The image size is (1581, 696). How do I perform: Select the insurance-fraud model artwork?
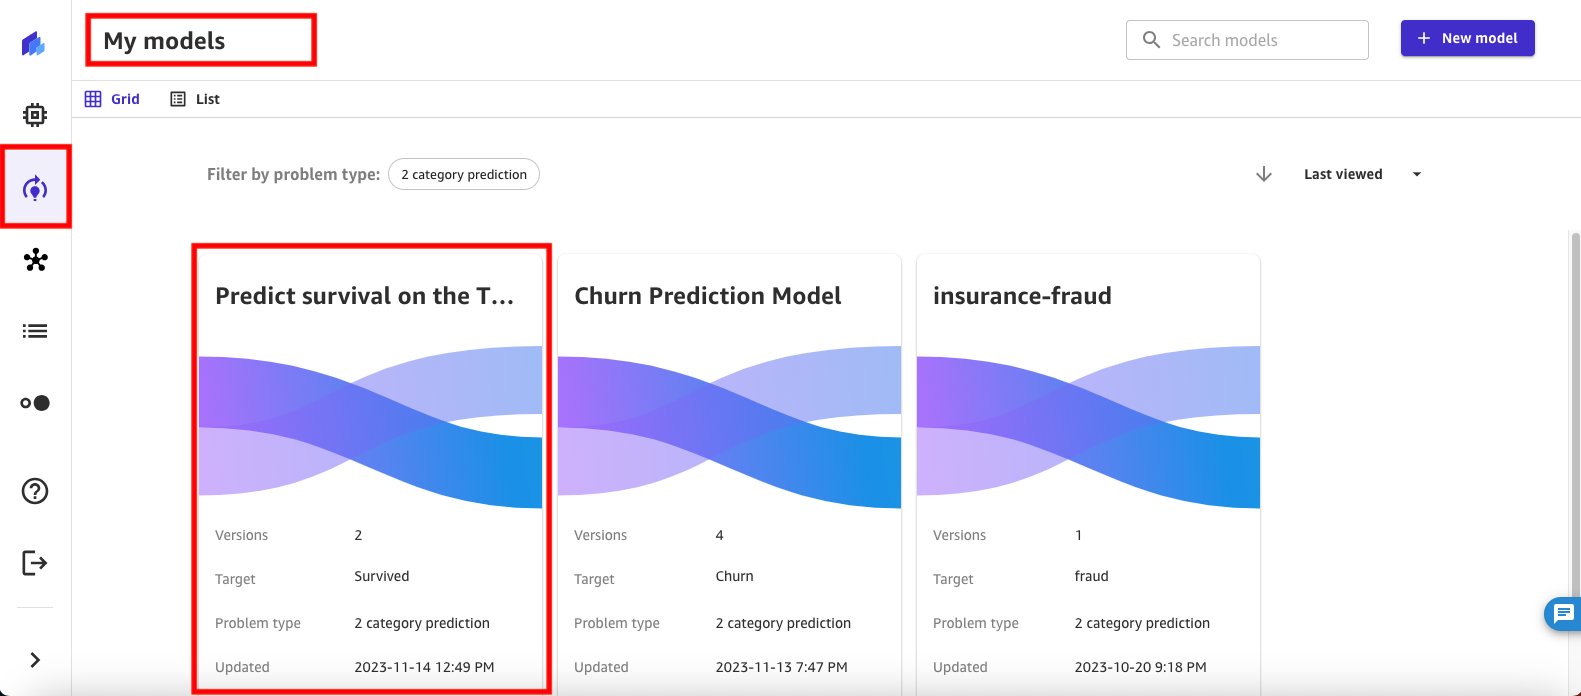coord(1088,426)
